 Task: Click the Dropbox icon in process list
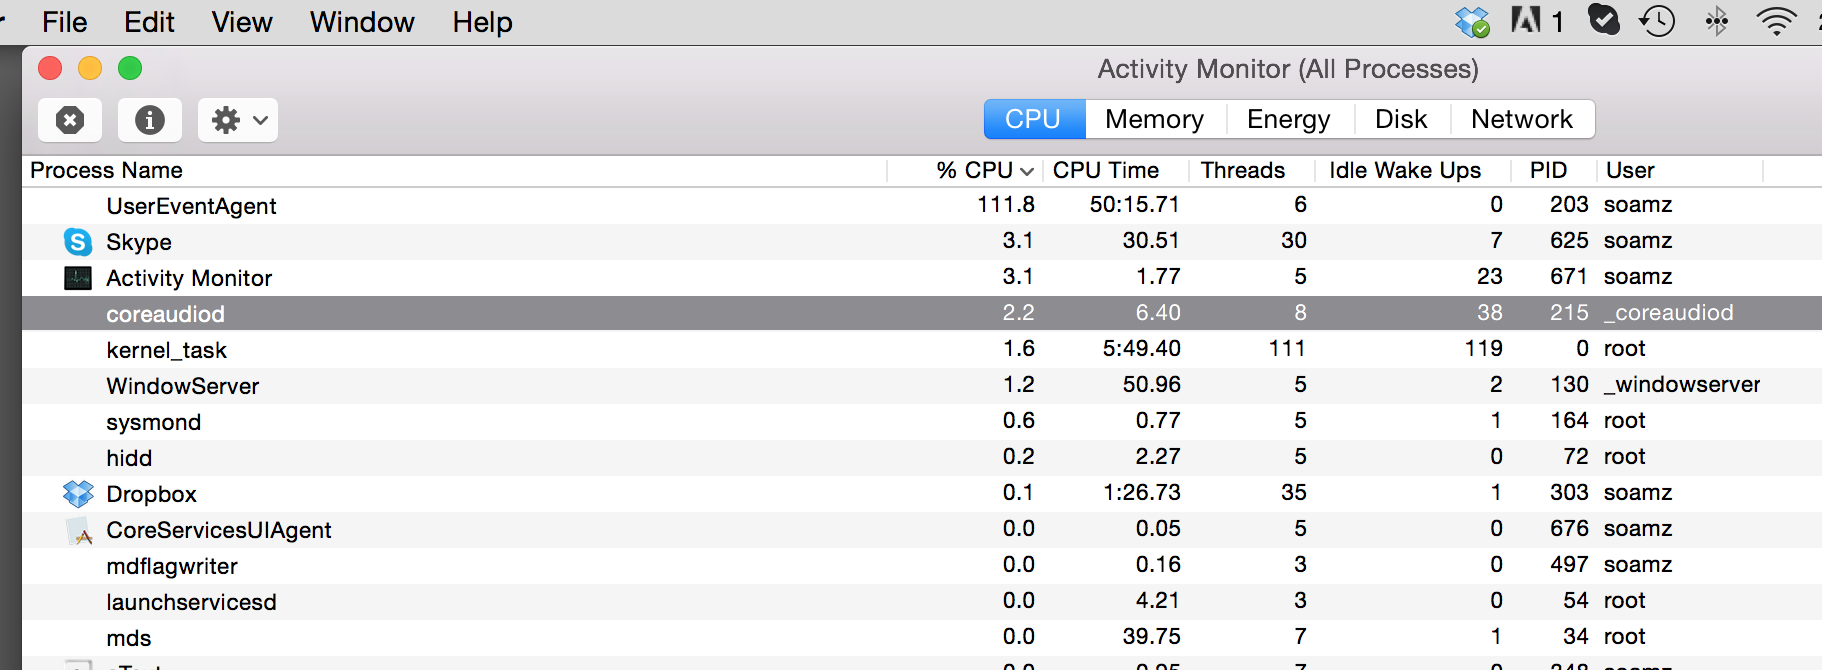coord(78,494)
